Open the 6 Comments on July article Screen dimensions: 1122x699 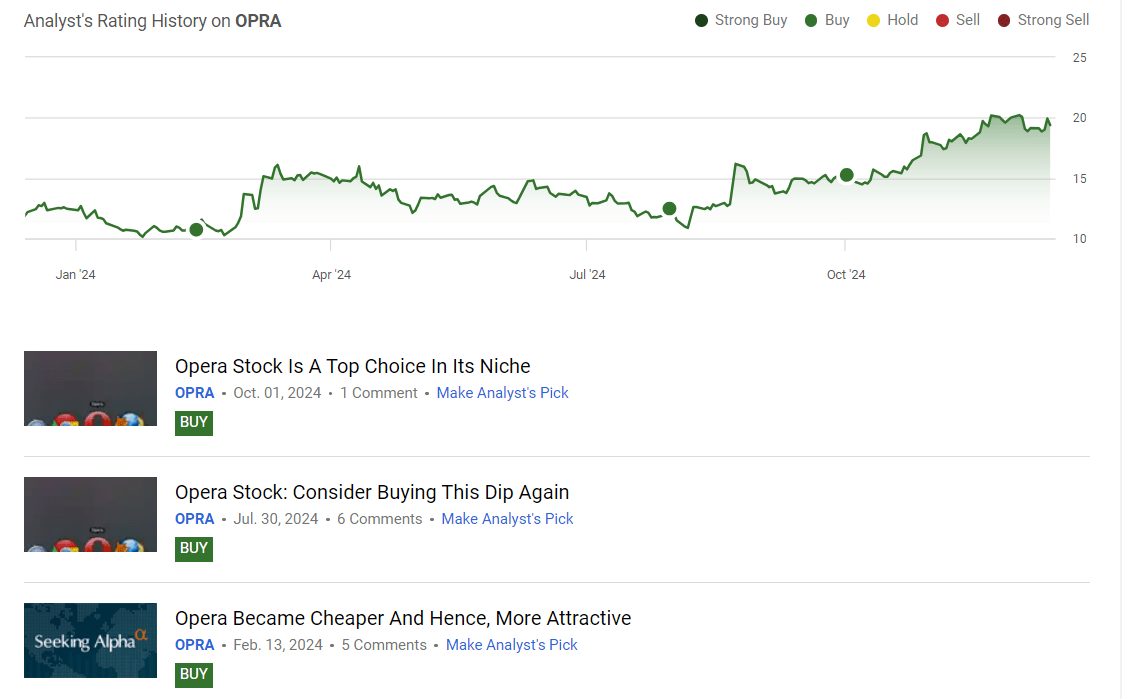tap(380, 518)
